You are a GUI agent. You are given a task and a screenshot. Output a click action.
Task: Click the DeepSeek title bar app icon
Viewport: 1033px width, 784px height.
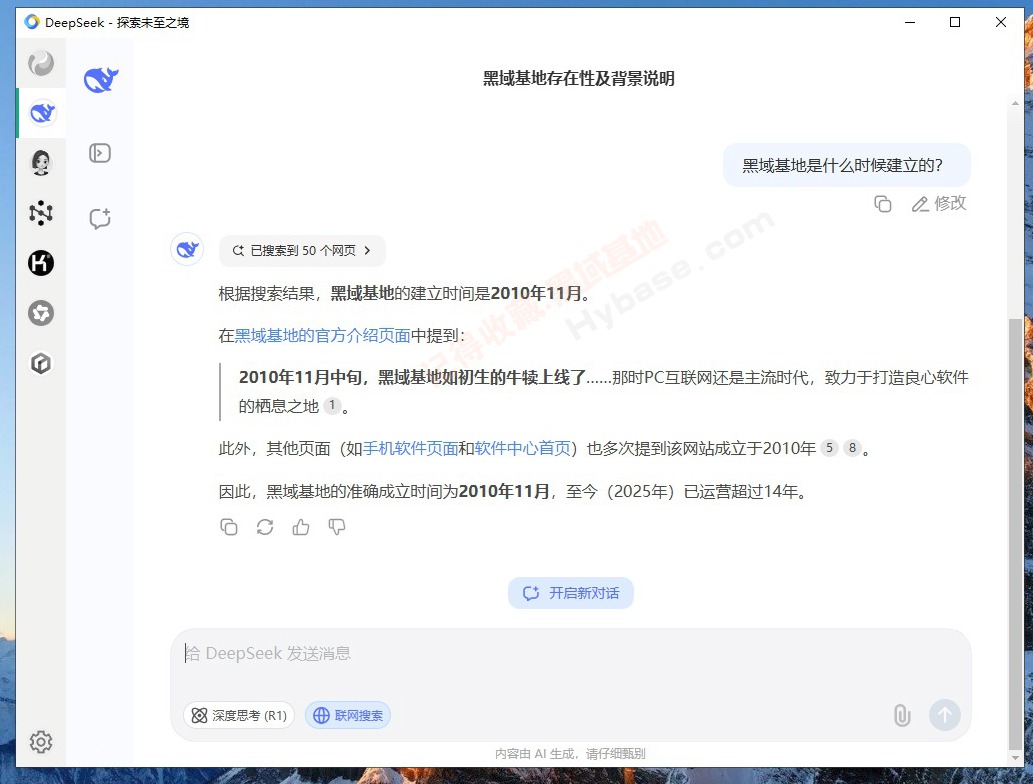(32, 22)
